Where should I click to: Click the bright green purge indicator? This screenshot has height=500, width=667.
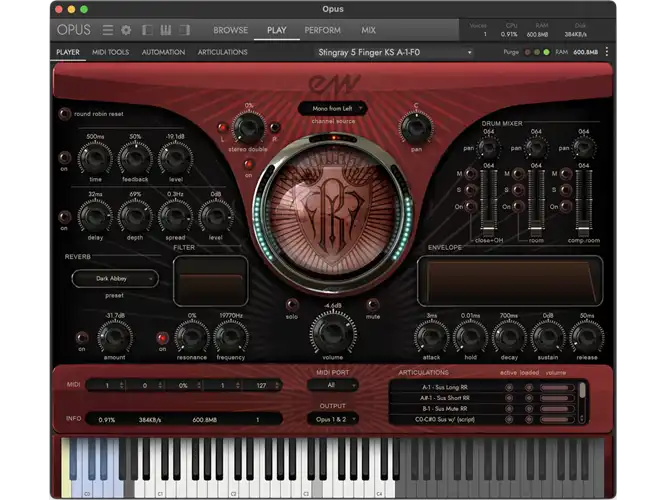[546, 52]
